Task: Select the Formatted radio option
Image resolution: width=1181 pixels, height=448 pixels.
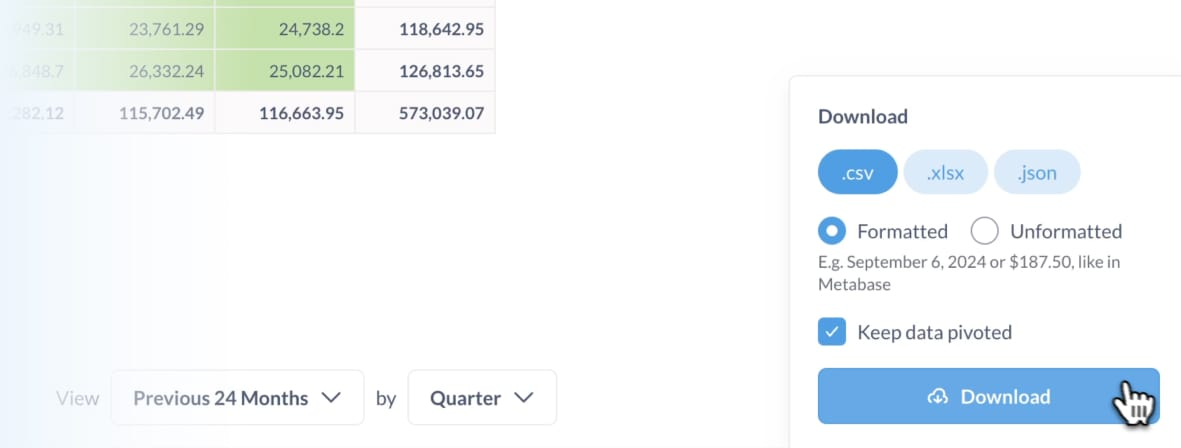Action: [832, 231]
